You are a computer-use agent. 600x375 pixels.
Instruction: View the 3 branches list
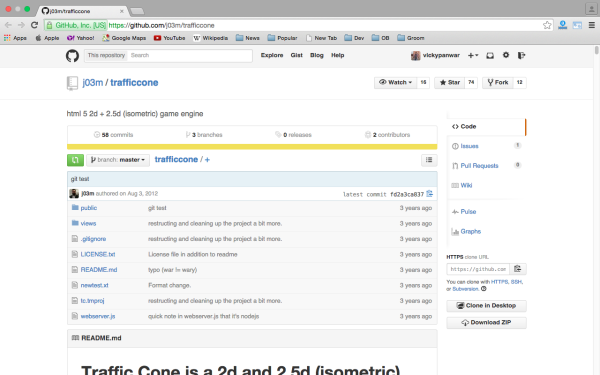[x=204, y=135]
